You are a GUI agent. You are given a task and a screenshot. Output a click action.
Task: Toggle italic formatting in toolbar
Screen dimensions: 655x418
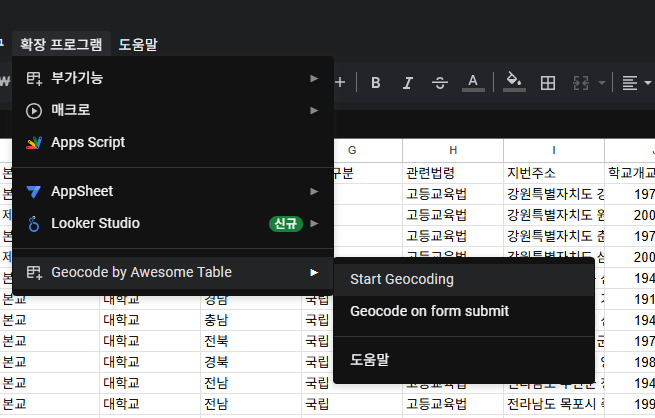click(408, 83)
